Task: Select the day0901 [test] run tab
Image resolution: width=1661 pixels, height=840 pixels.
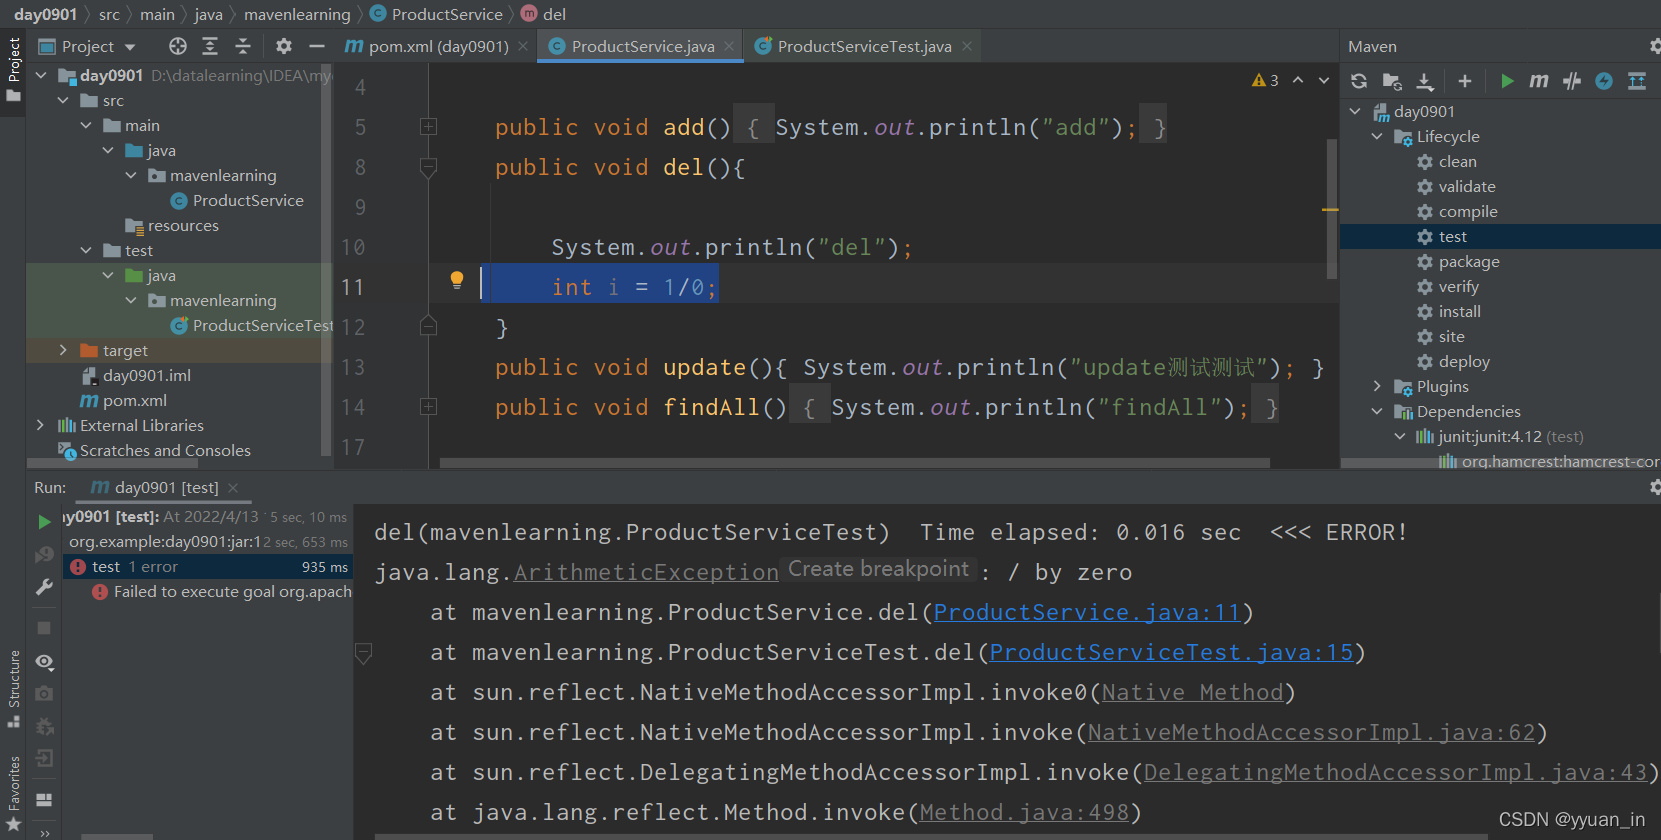Action: 166,487
